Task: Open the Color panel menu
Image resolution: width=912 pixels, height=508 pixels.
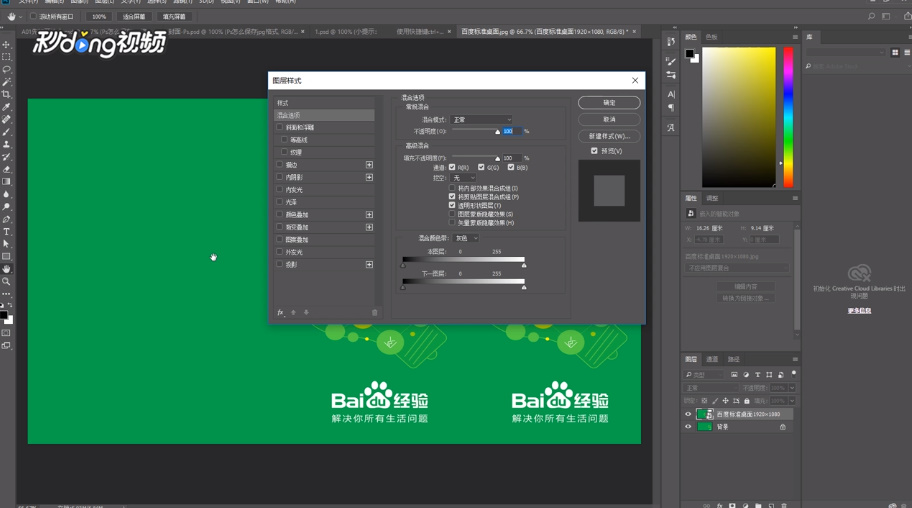Action: point(795,37)
